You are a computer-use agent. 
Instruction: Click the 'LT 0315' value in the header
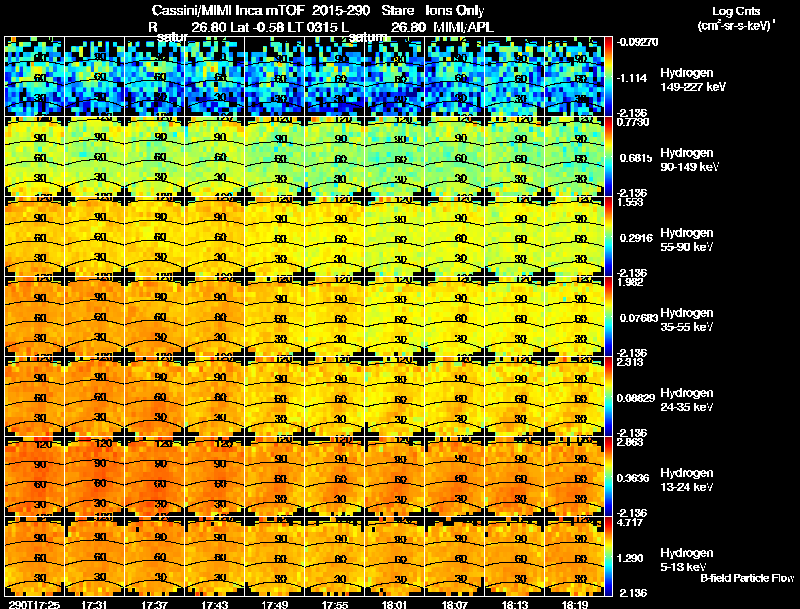(x=312, y=28)
